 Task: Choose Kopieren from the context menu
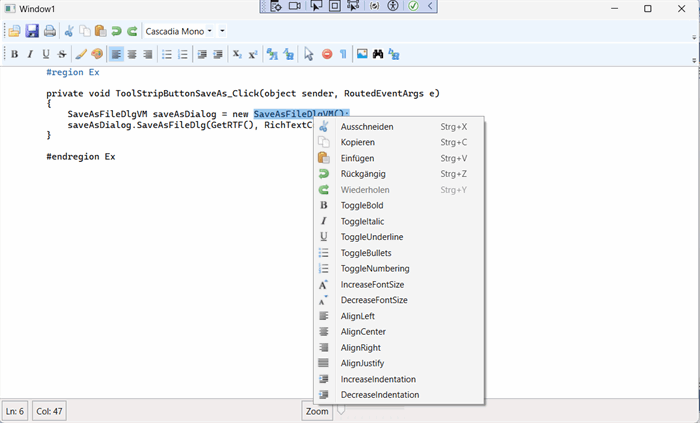click(x=399, y=142)
